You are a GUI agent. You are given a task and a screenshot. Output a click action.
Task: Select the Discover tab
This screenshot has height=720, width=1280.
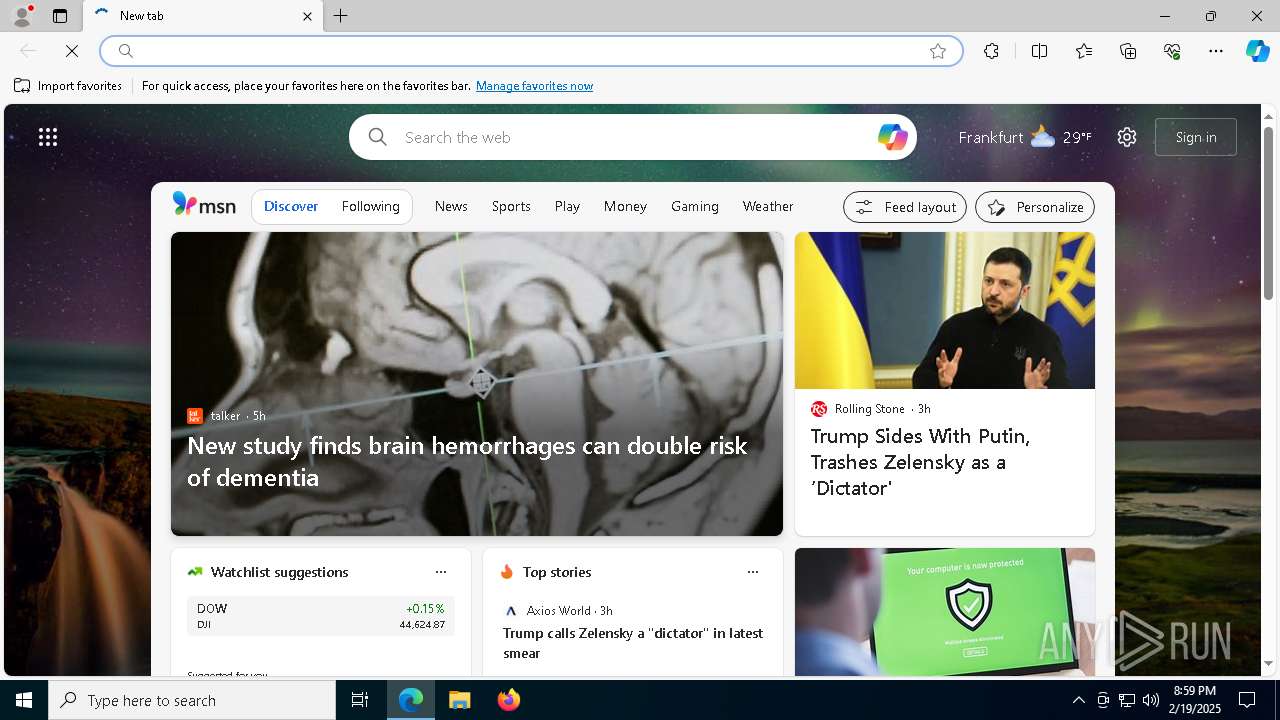click(291, 206)
